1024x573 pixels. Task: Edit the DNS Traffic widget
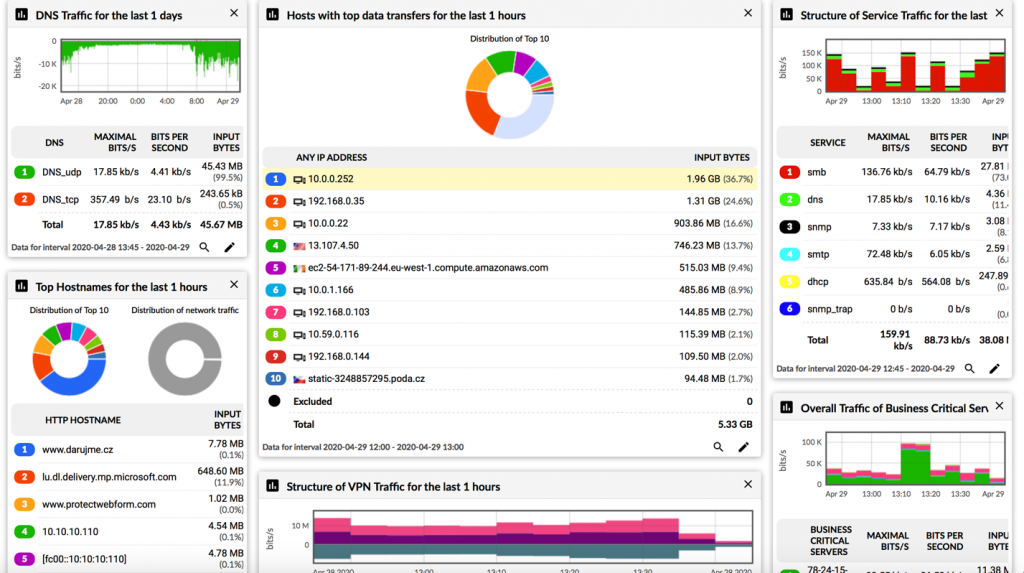click(x=229, y=248)
